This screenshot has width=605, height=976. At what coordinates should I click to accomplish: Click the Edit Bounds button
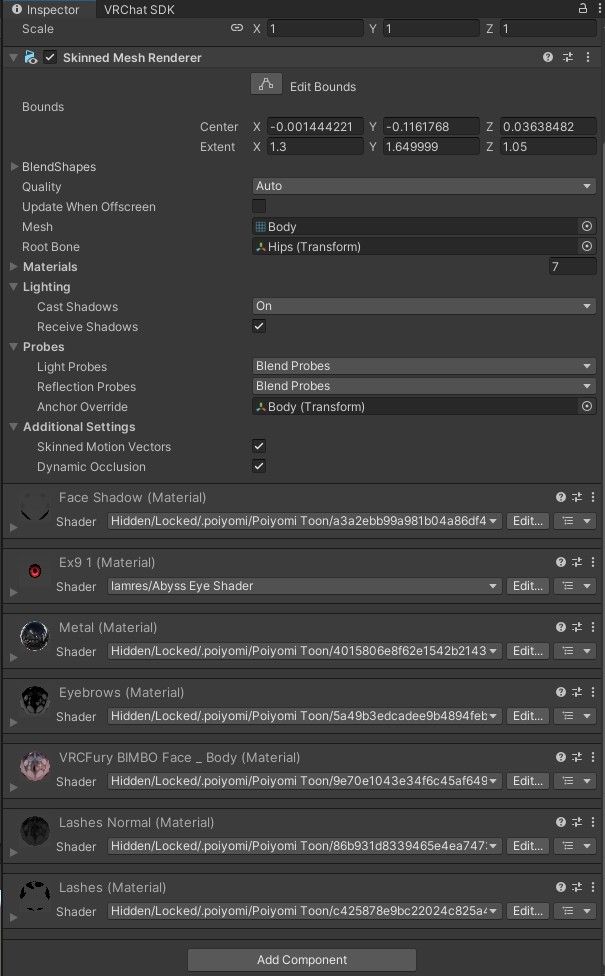coord(266,84)
